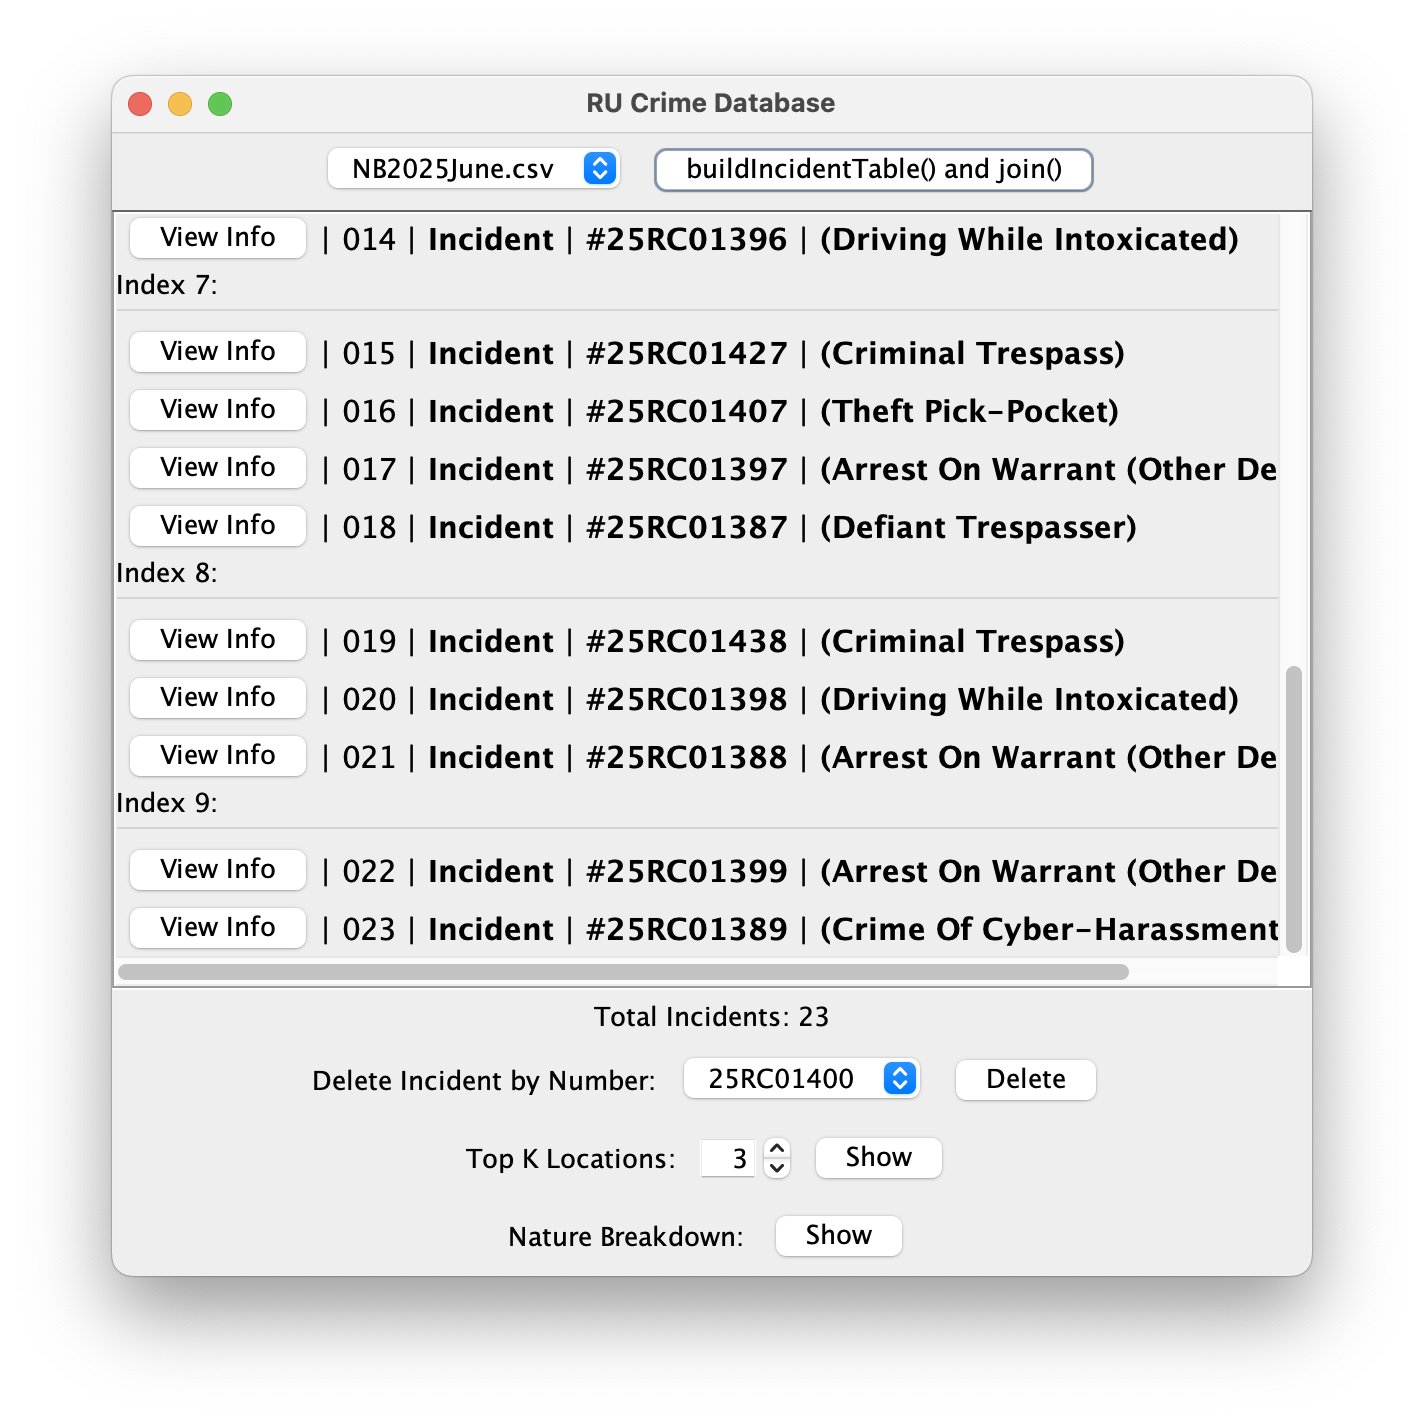This screenshot has width=1424, height=1424.
Task: Decrease Top K value with down arrow
Action: 777,1168
